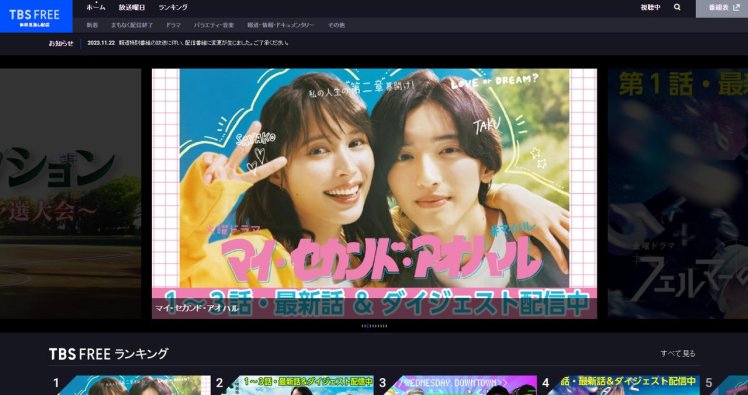Screen dimensions: 748x395
Task: Open the search magnifier icon
Action: point(677,8)
